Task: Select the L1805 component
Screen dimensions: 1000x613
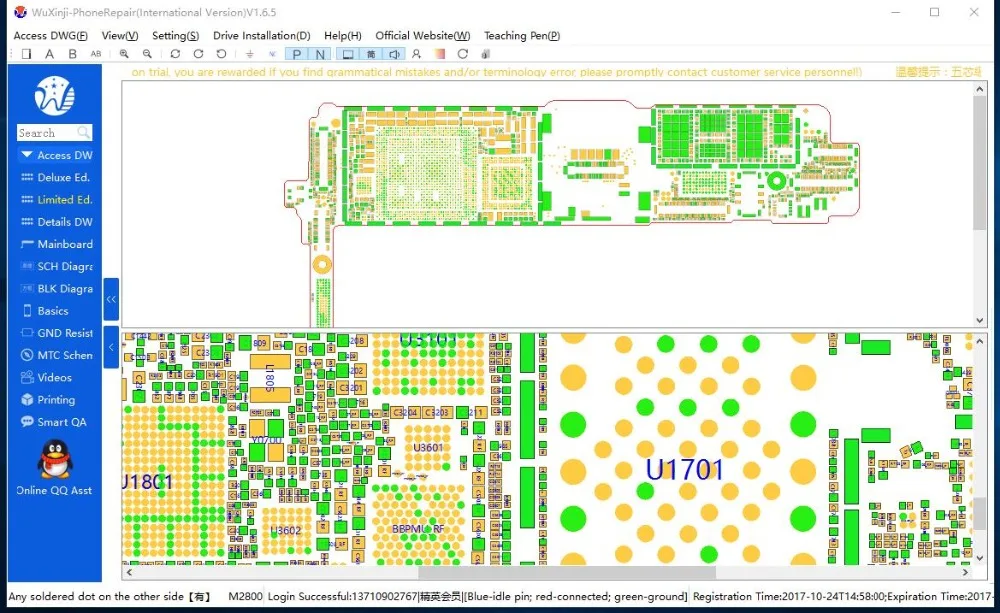Action: [x=270, y=378]
